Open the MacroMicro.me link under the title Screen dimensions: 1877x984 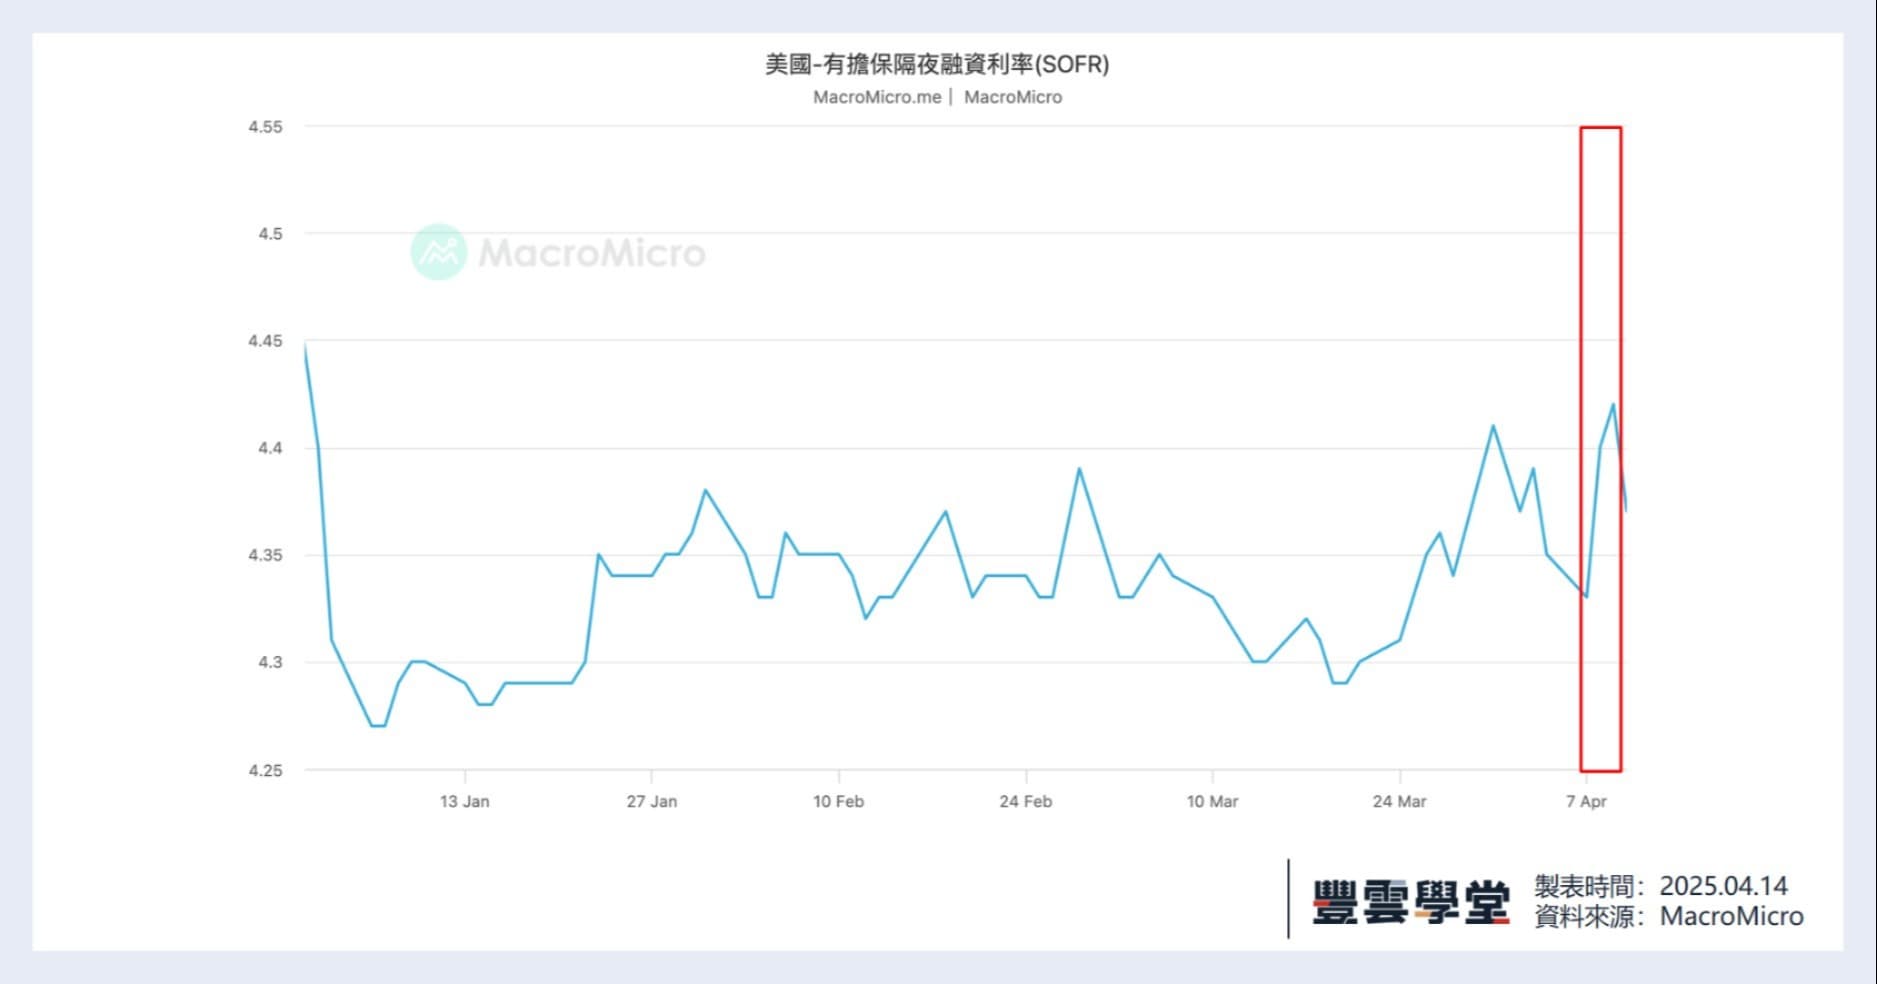click(877, 97)
